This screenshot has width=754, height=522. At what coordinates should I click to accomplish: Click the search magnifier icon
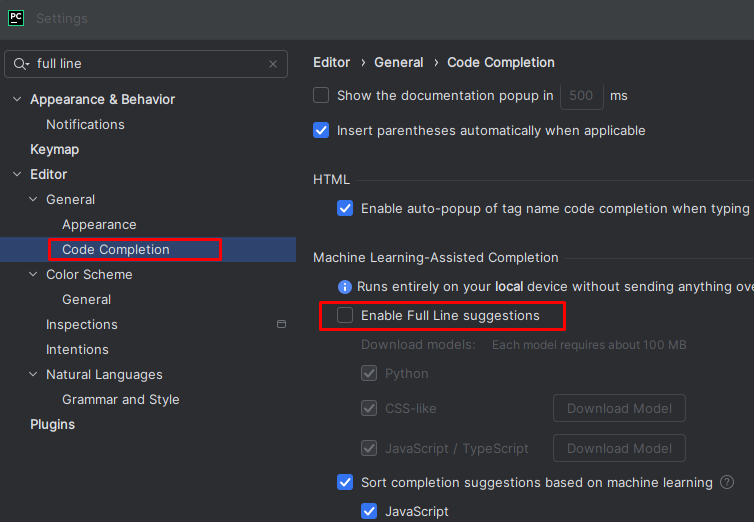coord(21,64)
